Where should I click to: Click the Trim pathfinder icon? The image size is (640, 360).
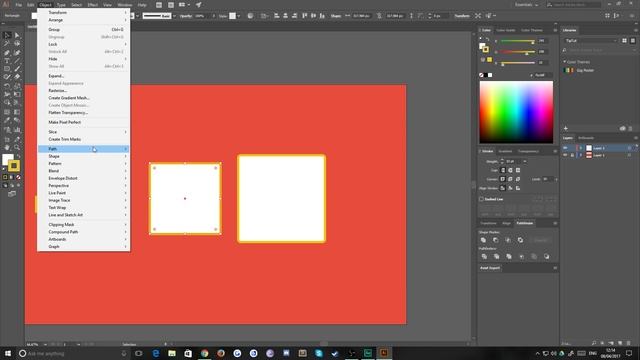496,256
